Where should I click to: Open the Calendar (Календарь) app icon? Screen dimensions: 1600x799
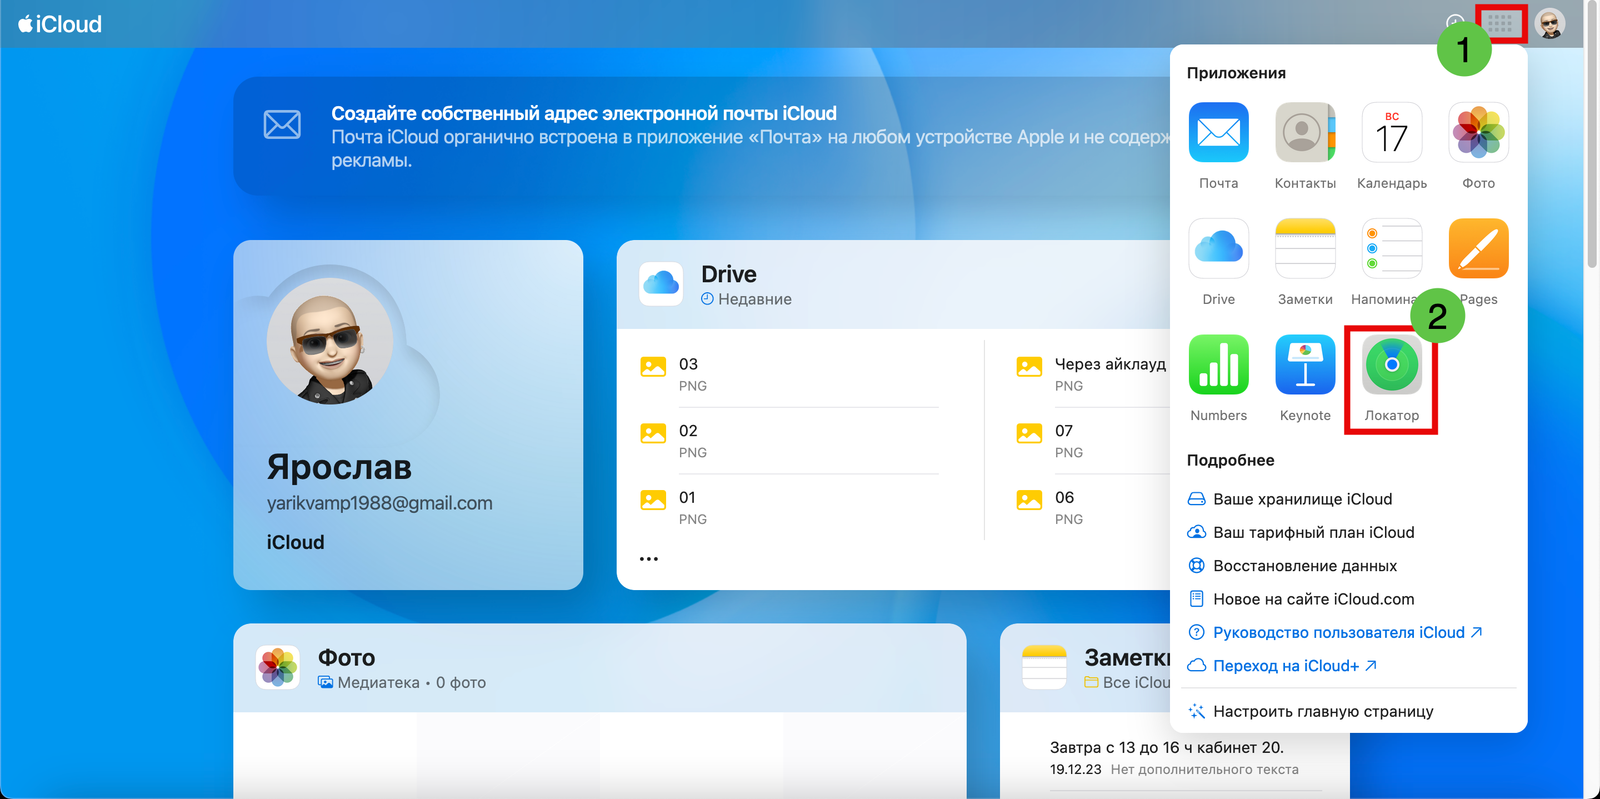pyautogui.click(x=1391, y=132)
